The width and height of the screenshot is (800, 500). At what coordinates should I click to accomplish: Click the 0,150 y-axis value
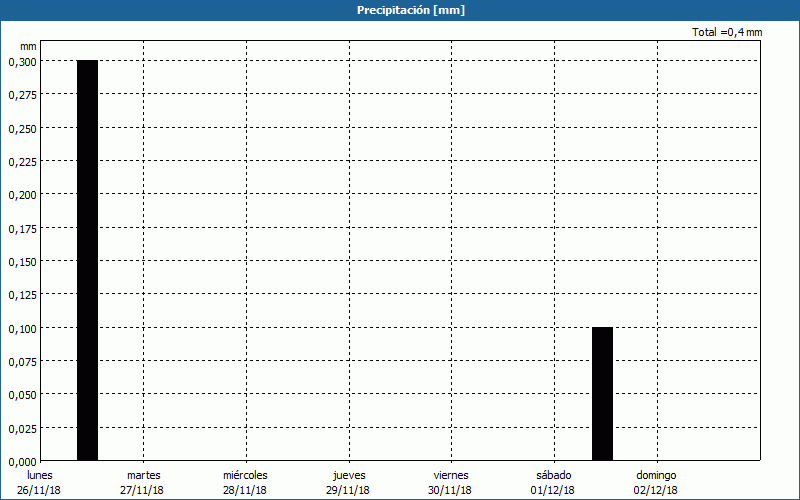23,262
